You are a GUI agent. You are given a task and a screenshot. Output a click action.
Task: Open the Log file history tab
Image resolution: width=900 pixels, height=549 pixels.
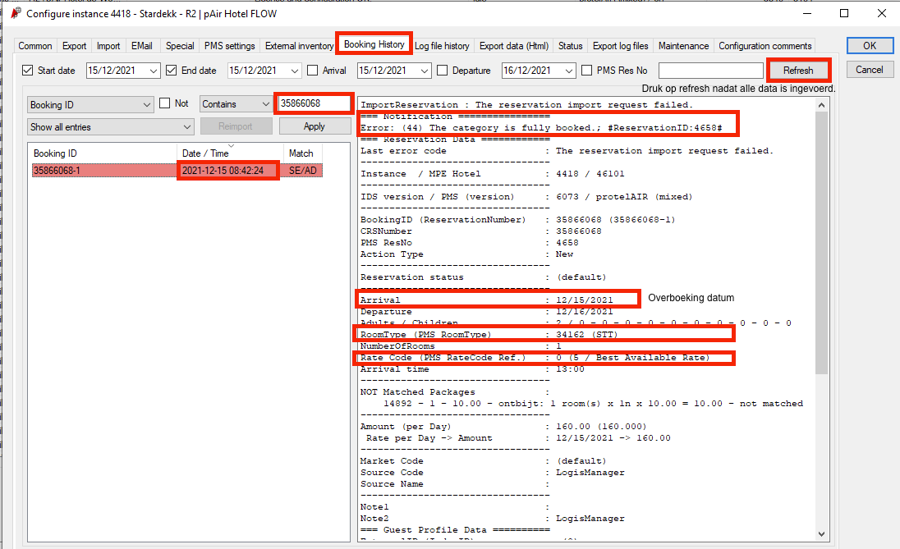coord(442,46)
